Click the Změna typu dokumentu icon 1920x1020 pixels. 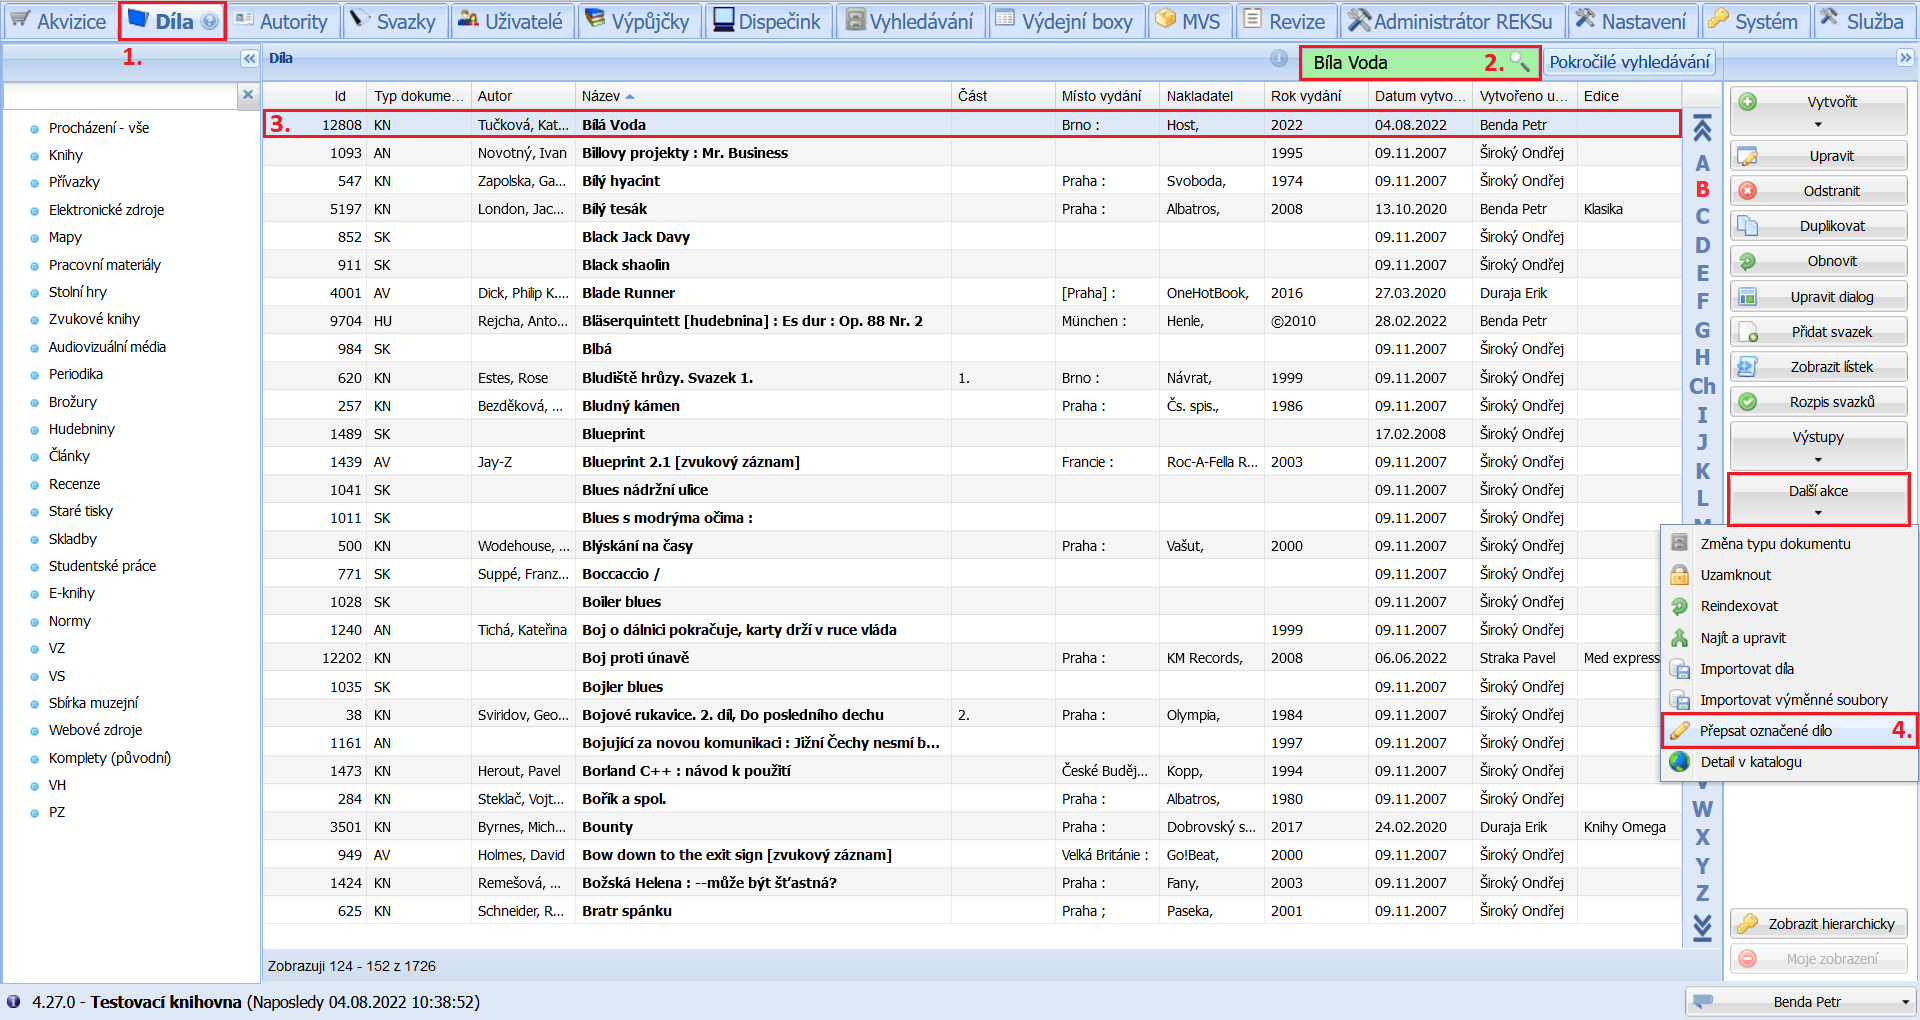1680,544
